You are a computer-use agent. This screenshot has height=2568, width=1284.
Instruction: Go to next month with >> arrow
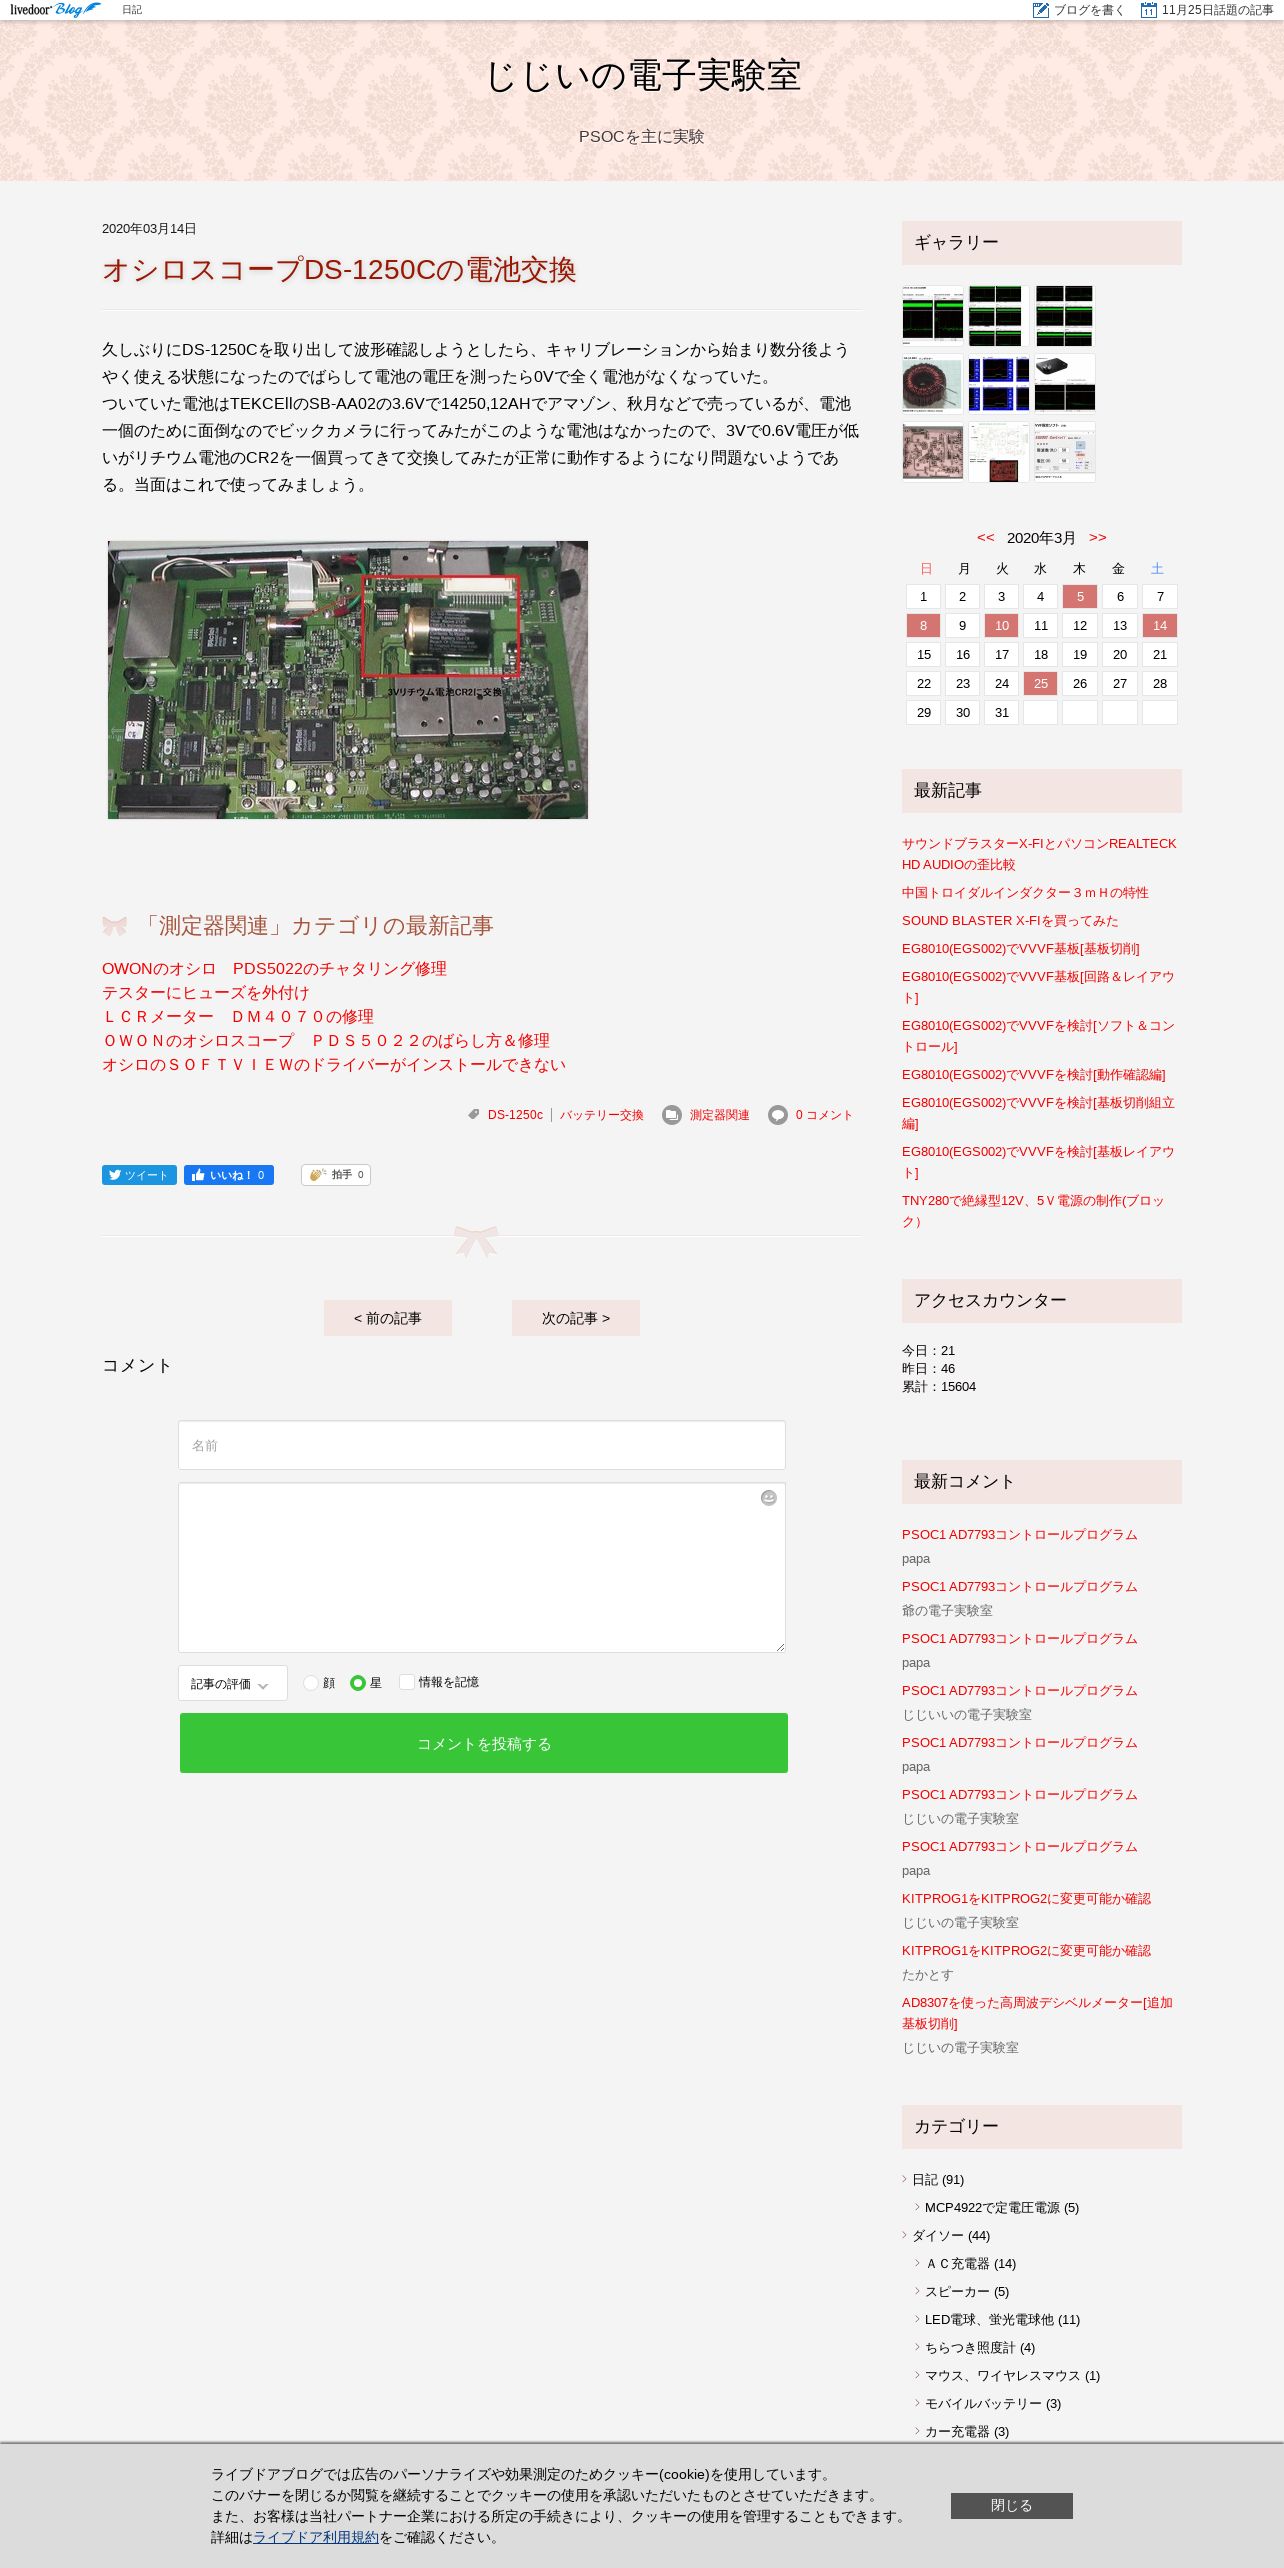tap(1098, 537)
